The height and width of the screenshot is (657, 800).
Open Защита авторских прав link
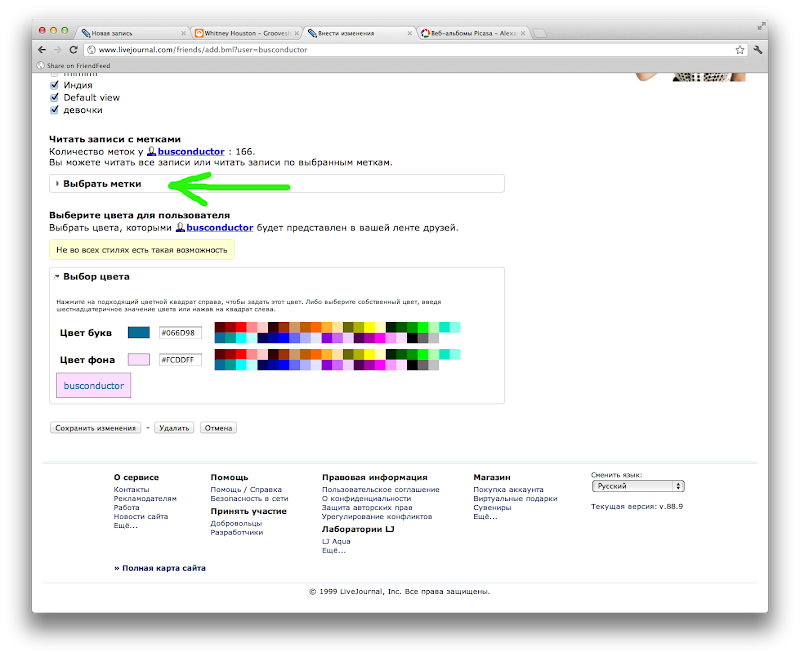click(367, 508)
